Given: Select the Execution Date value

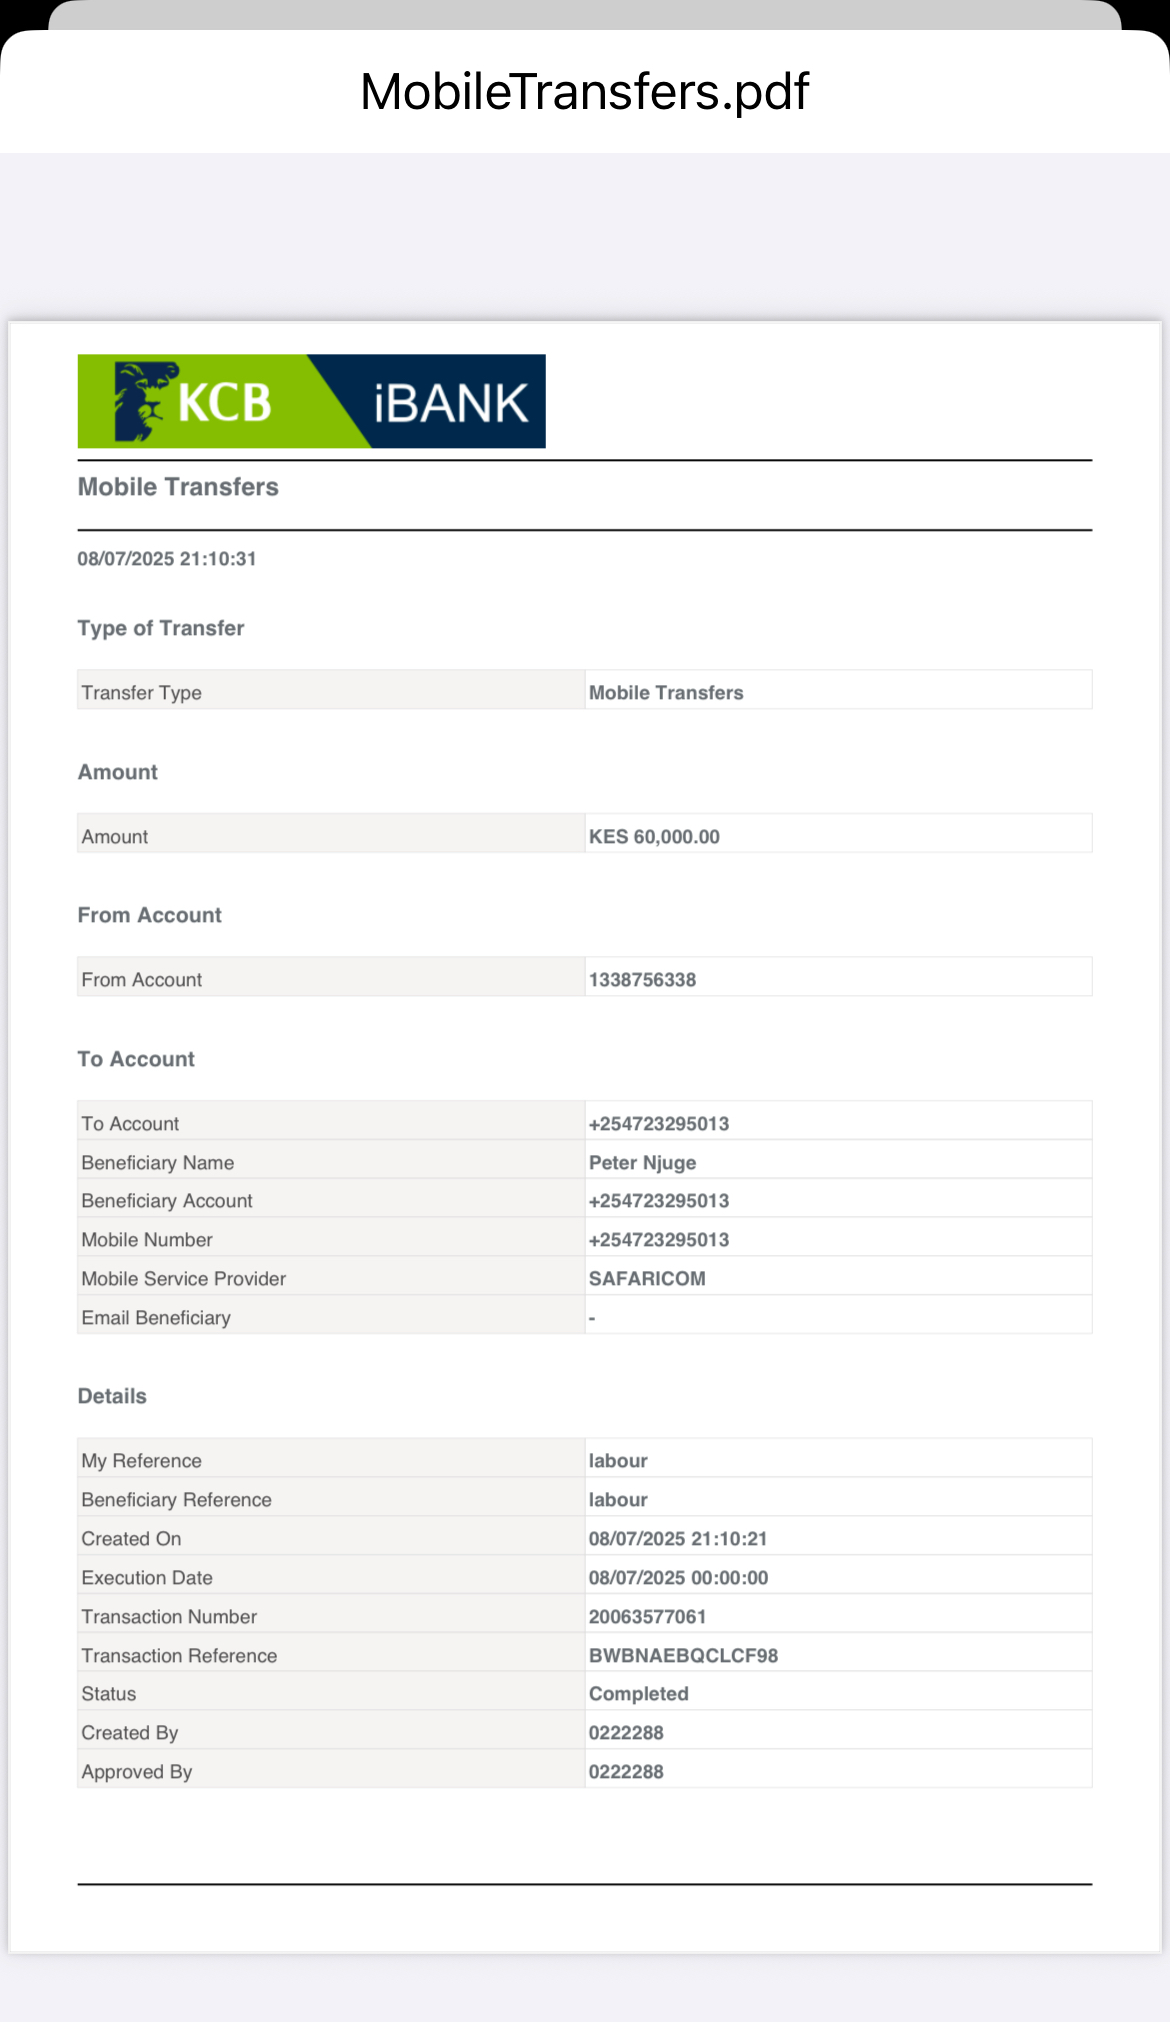Looking at the screenshot, I should (678, 1578).
